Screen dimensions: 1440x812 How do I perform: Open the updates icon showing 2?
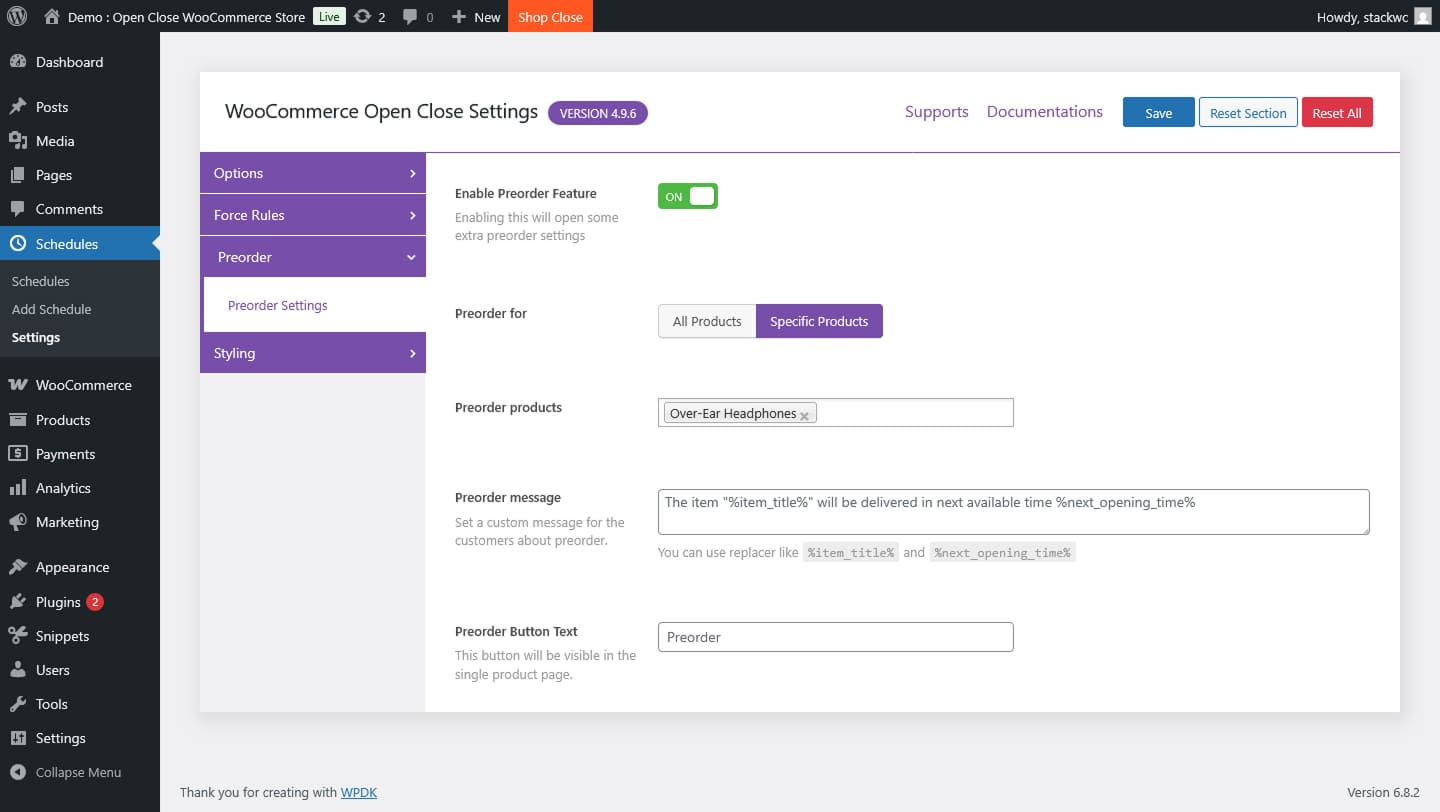[x=363, y=16]
